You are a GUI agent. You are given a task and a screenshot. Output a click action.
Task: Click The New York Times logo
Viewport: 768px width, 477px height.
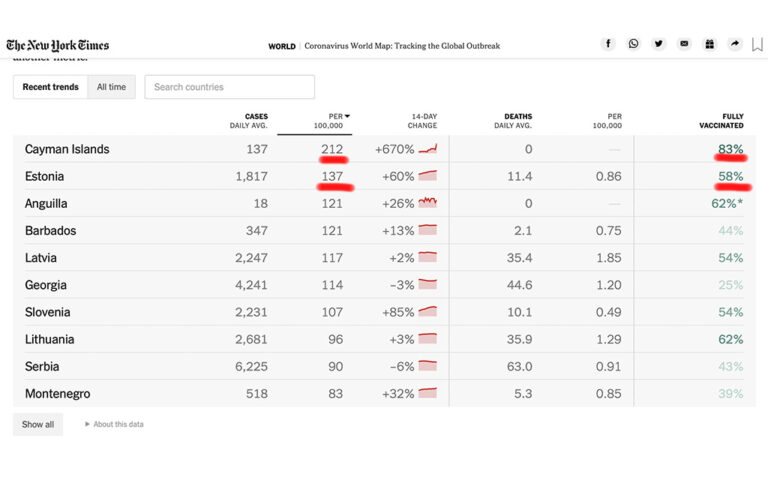click(x=58, y=45)
